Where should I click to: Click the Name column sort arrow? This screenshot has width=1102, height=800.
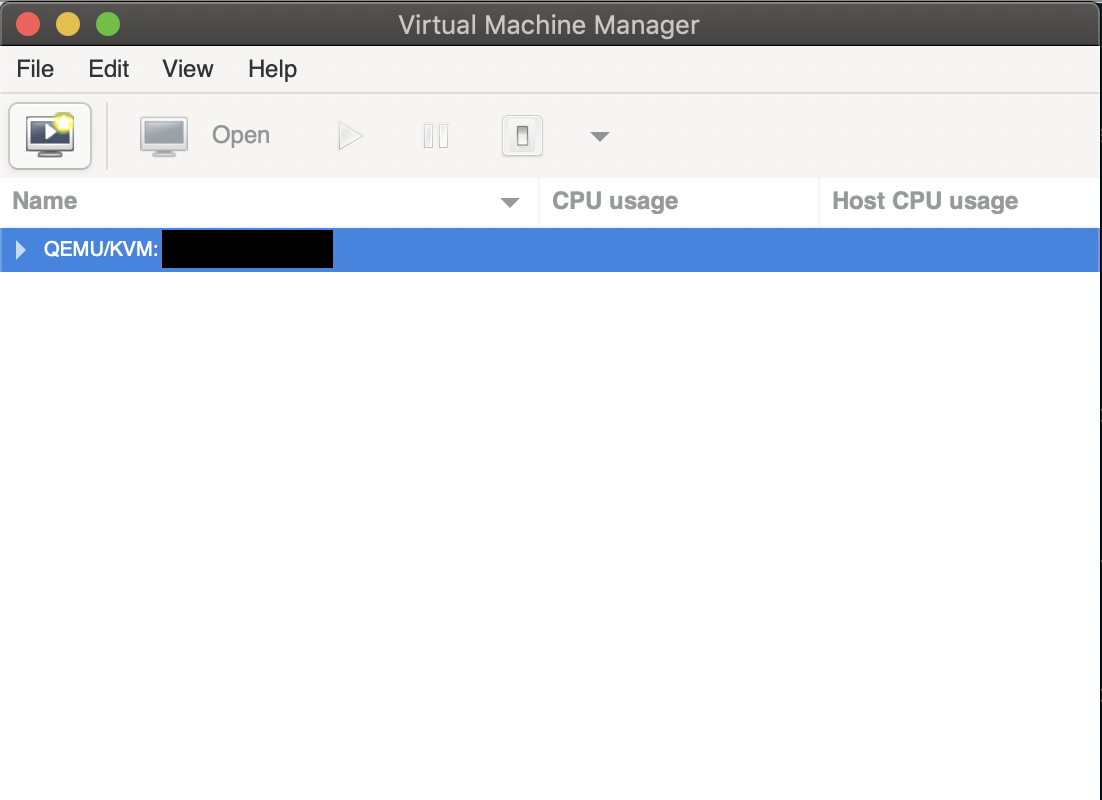point(510,202)
